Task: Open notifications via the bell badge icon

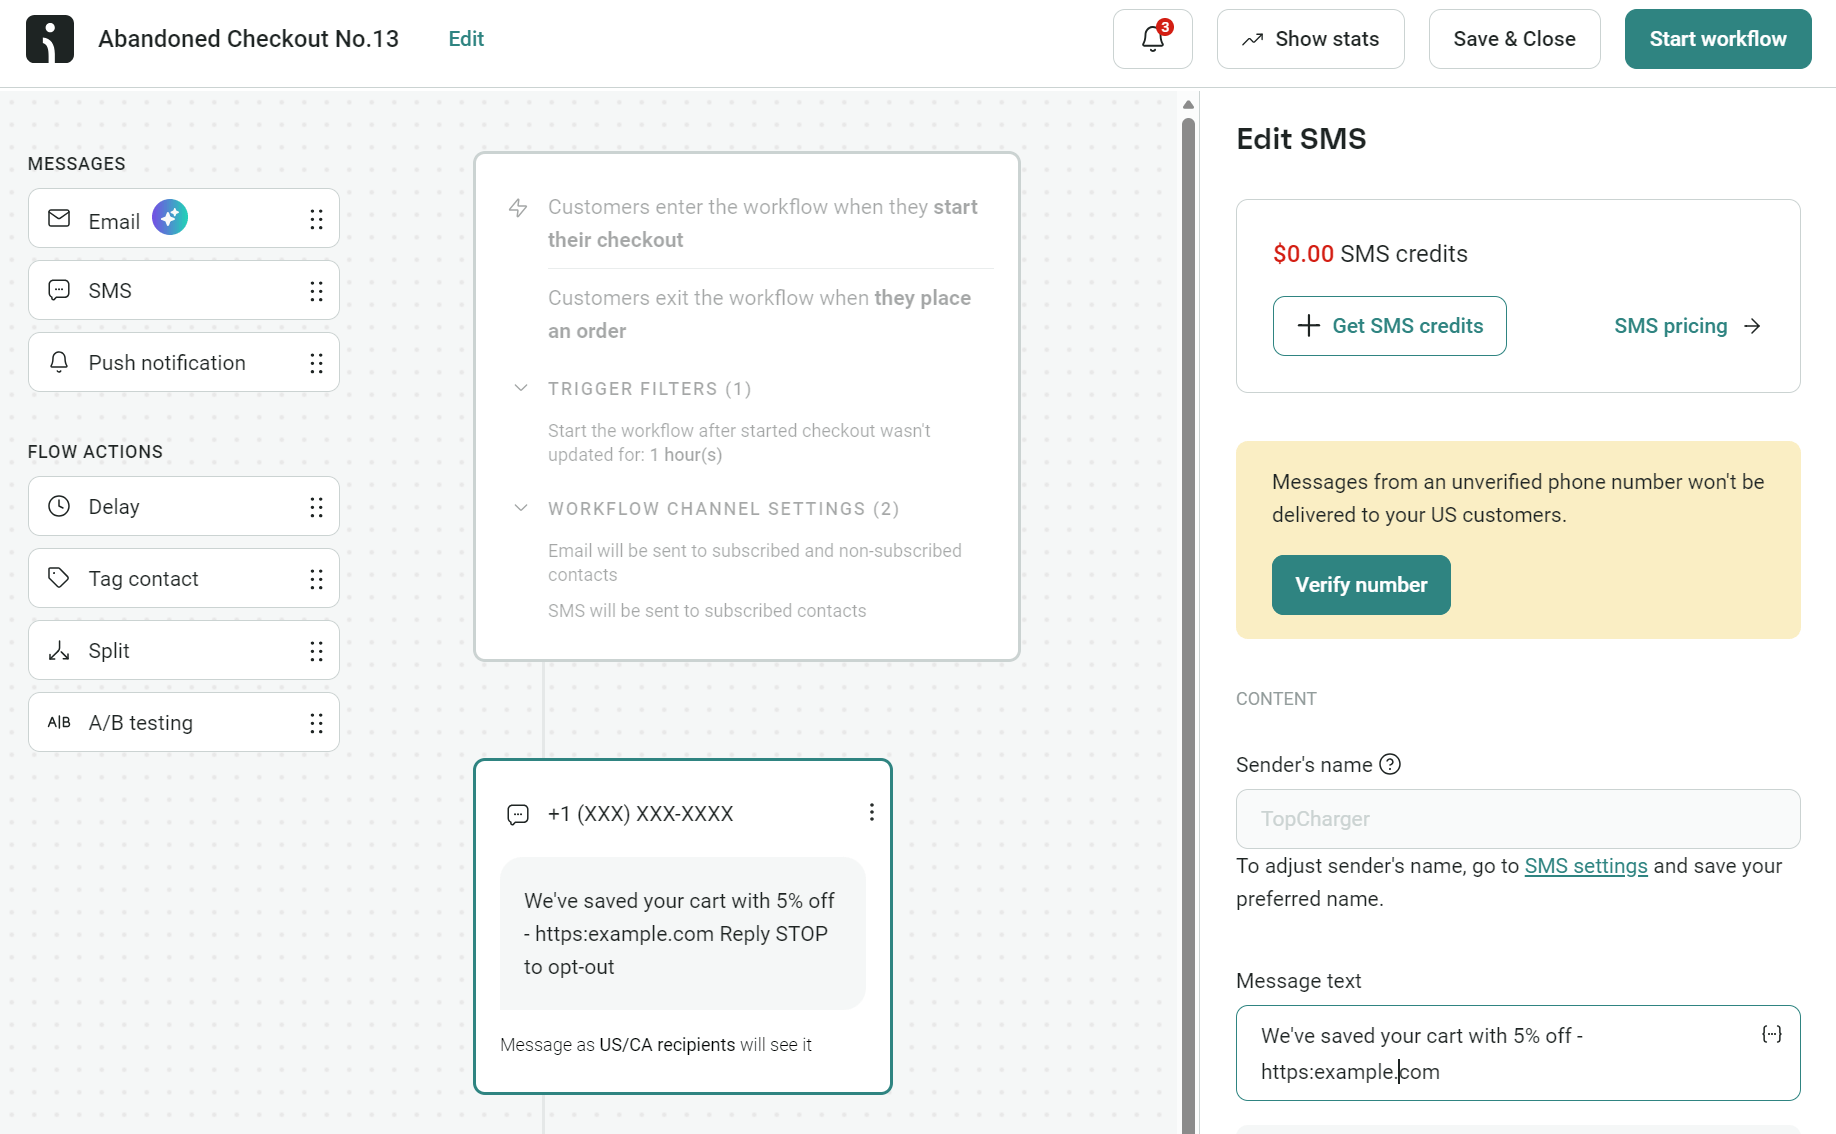Action: pyautogui.click(x=1152, y=38)
